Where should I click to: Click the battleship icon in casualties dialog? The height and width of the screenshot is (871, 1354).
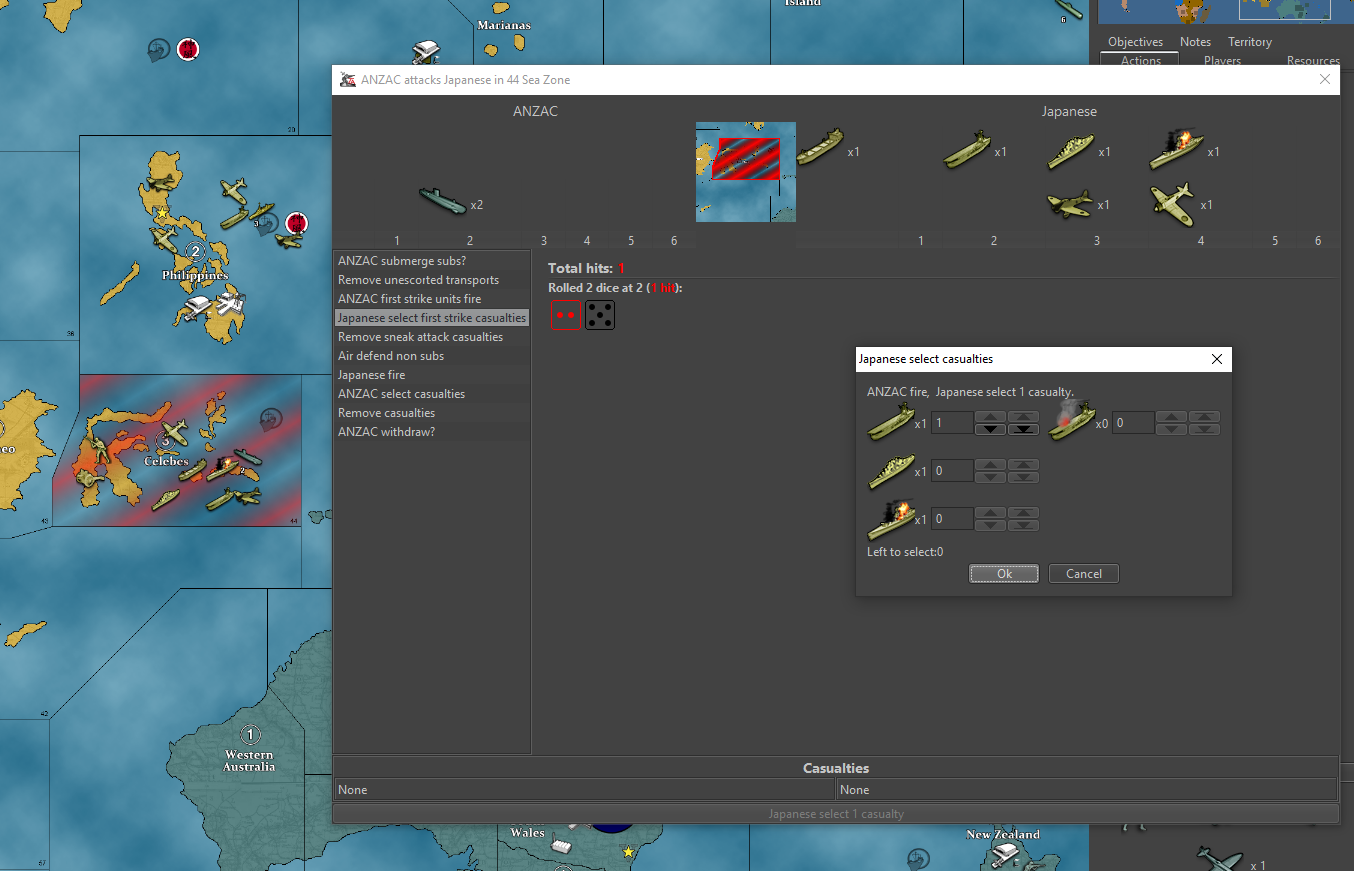tap(890, 470)
